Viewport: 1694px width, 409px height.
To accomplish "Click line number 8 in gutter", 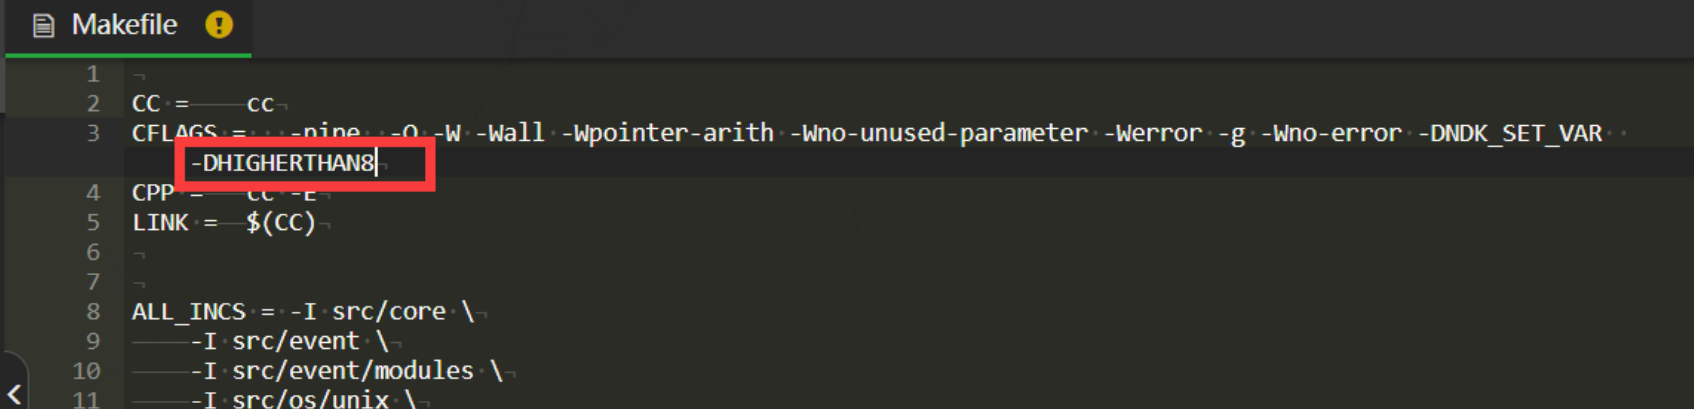I will (x=93, y=311).
